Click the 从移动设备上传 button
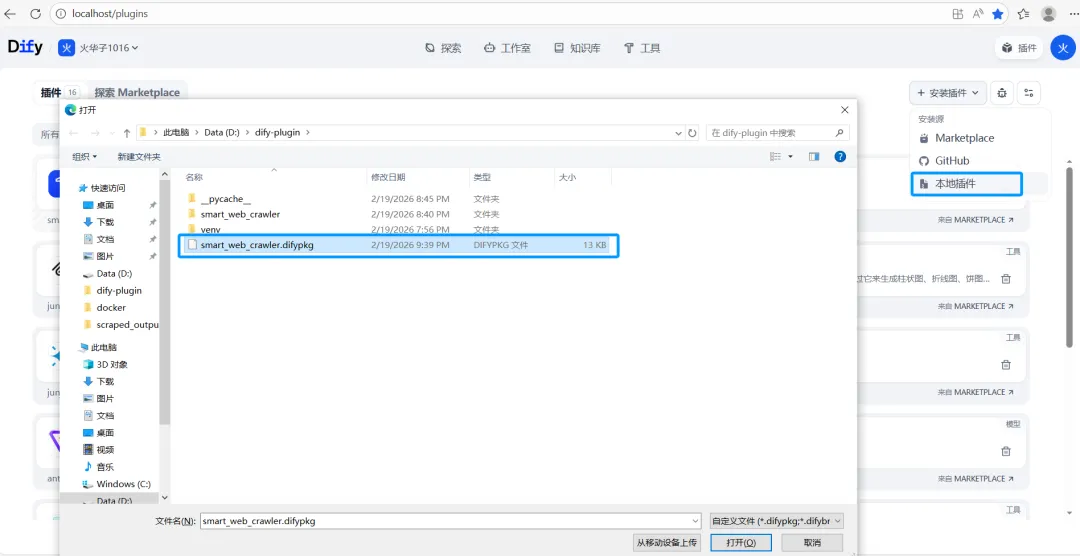The height and width of the screenshot is (556, 1080). click(x=667, y=542)
